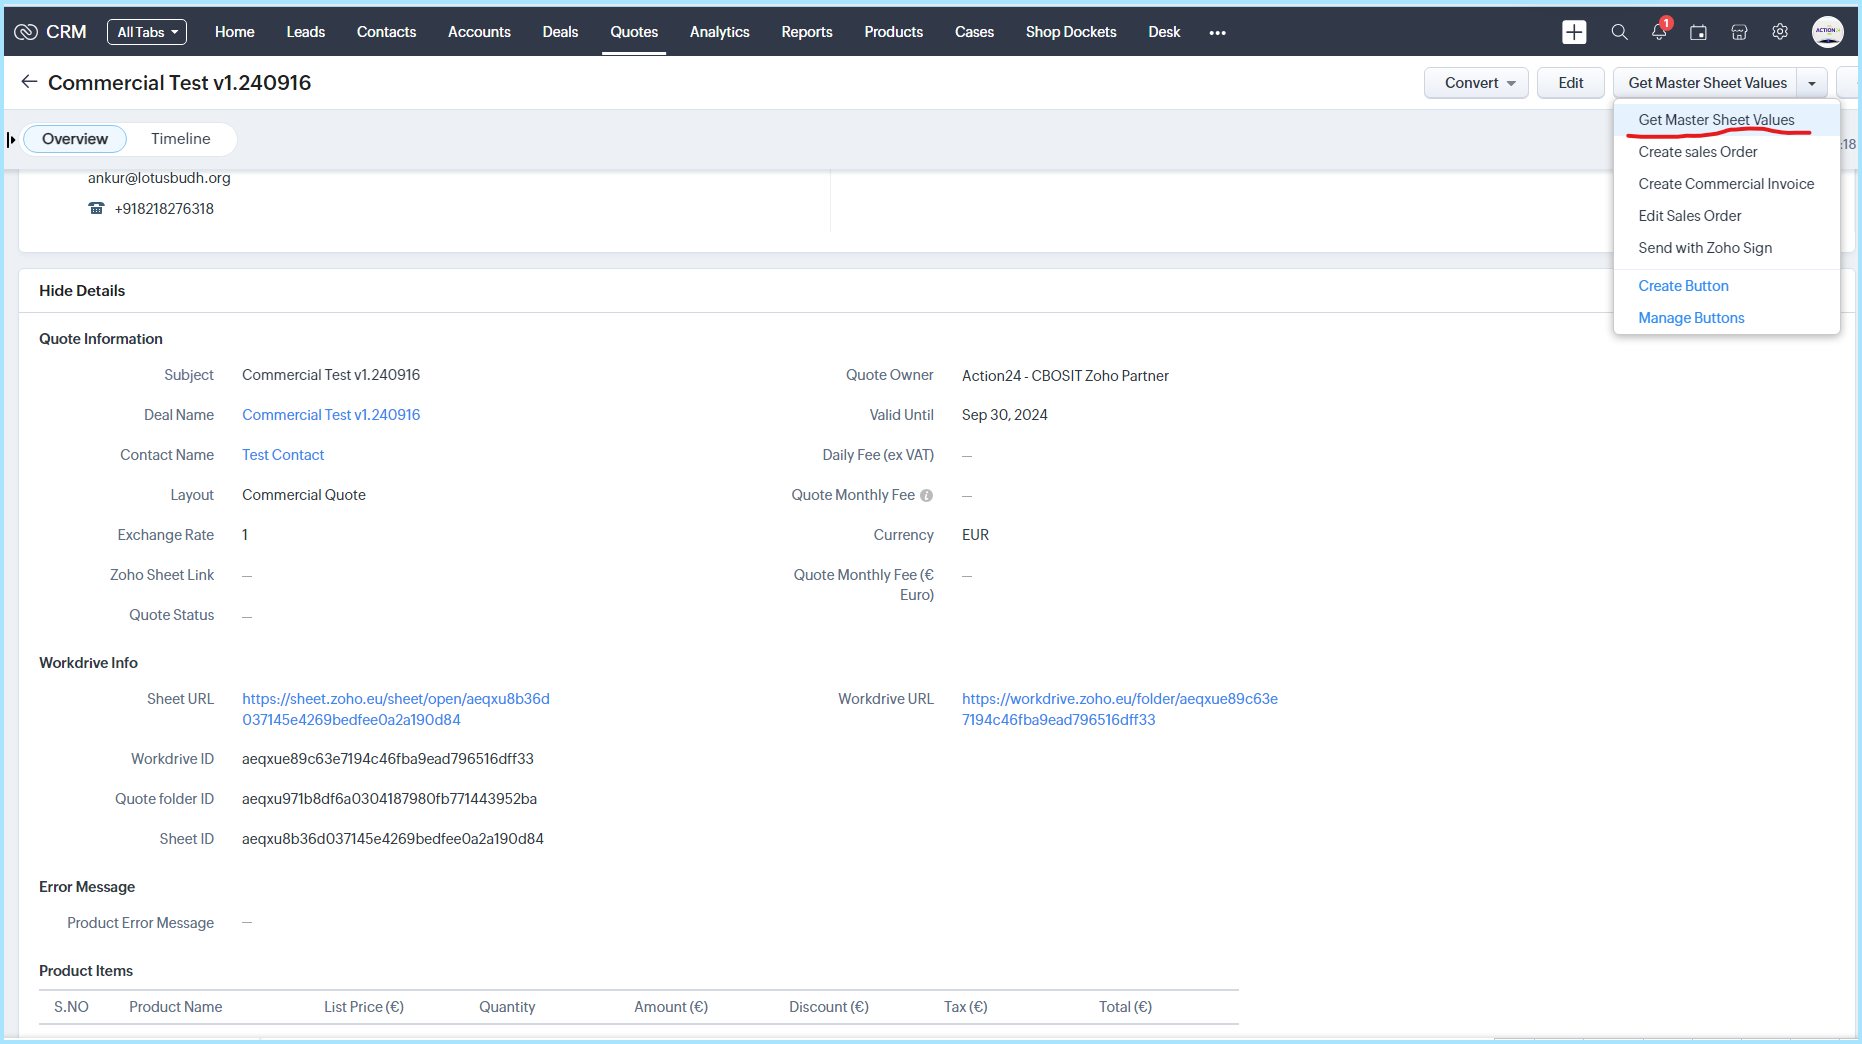This screenshot has width=1862, height=1044.
Task: Open the Convert dropdown button
Action: [x=1477, y=83]
